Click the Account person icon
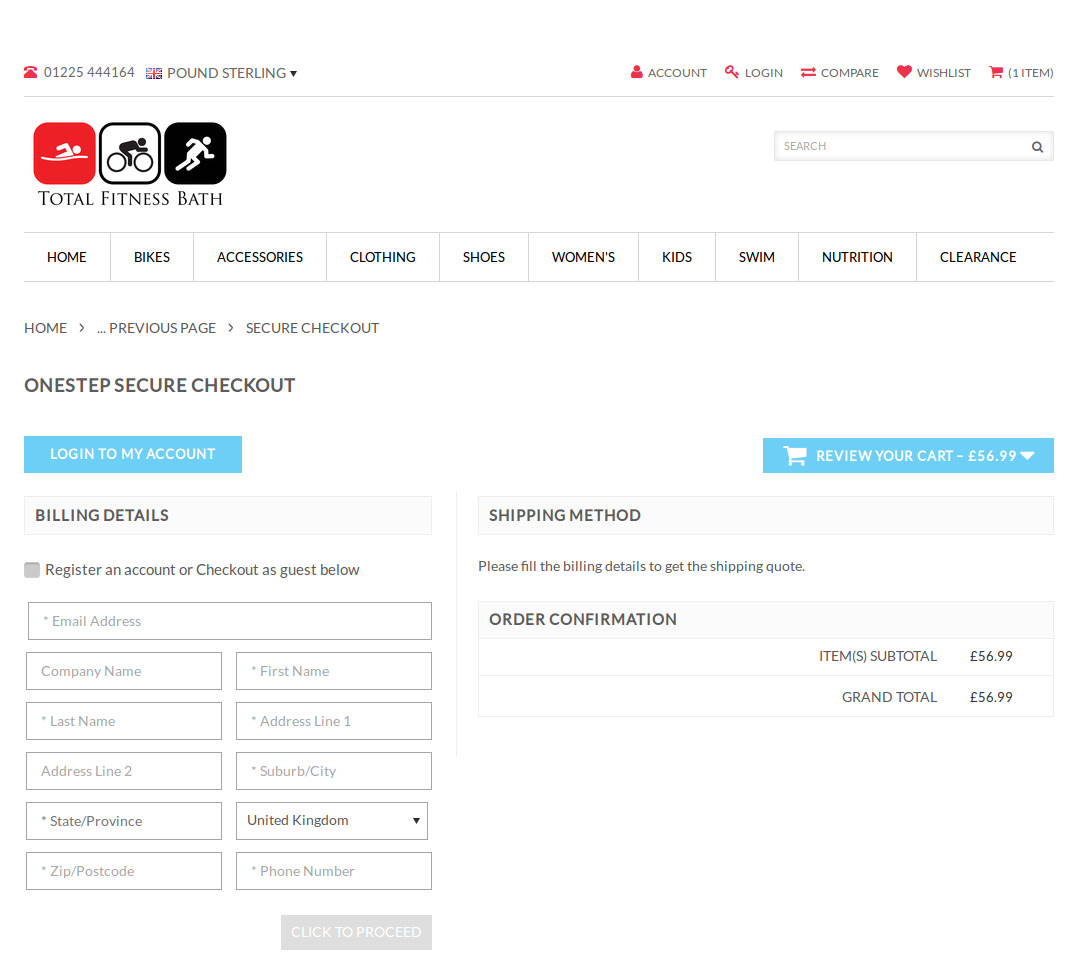This screenshot has width=1085, height=971. pyautogui.click(x=637, y=72)
